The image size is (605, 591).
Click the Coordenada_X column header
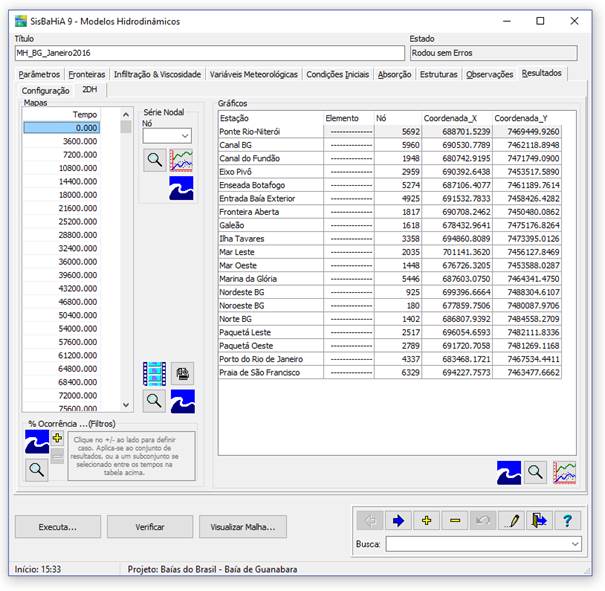pyautogui.click(x=457, y=118)
